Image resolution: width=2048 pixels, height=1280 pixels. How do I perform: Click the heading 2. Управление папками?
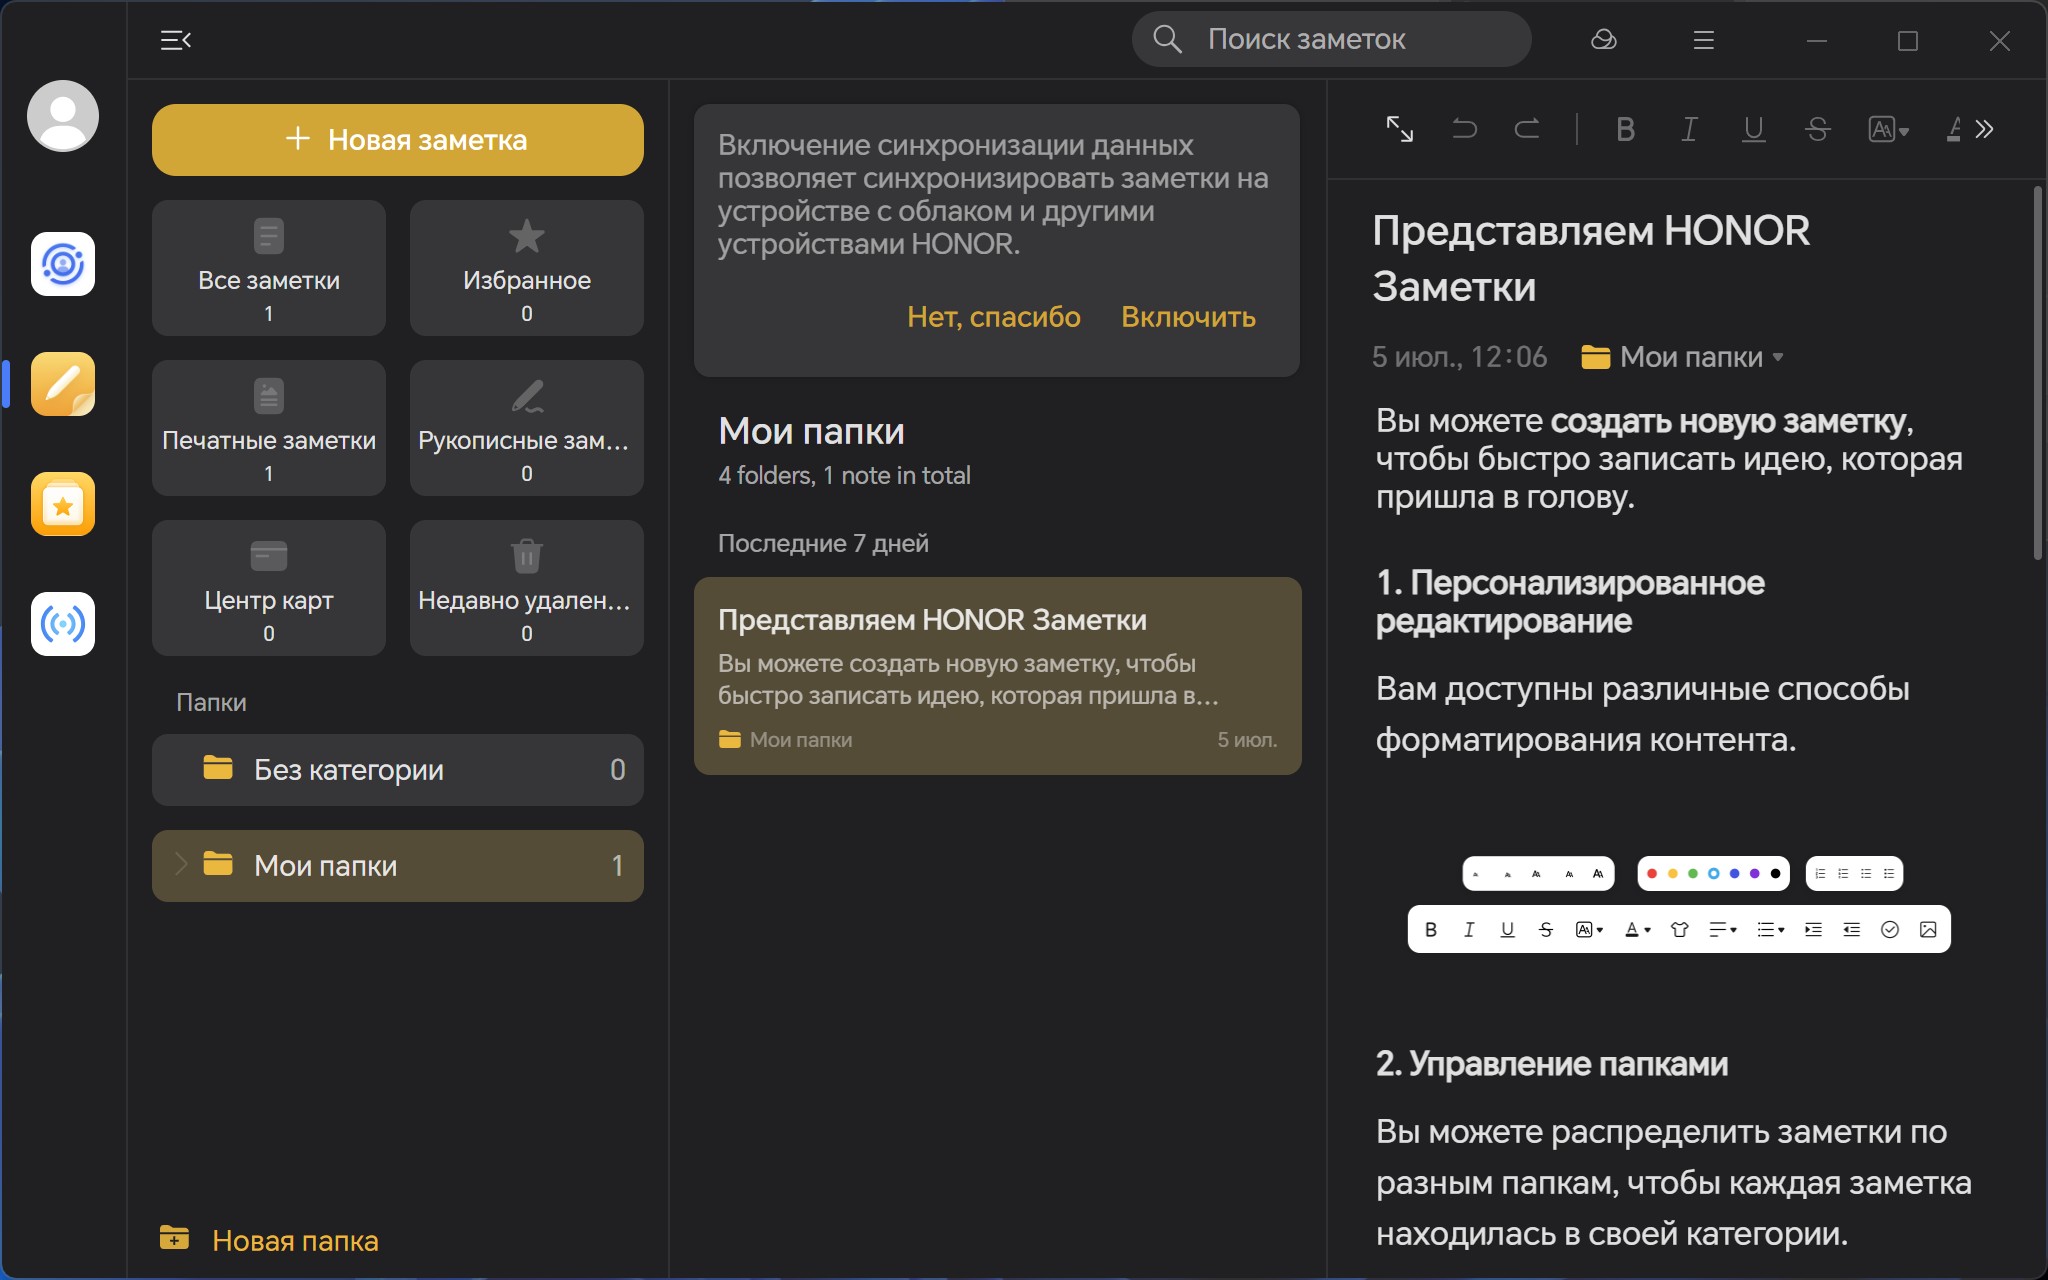coord(1552,1064)
